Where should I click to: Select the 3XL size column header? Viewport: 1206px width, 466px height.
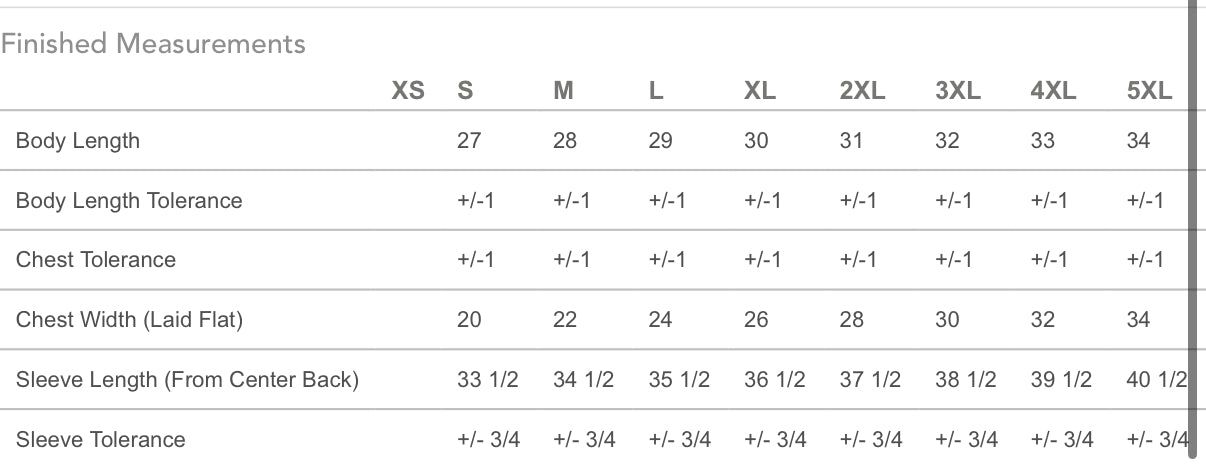[x=957, y=91]
